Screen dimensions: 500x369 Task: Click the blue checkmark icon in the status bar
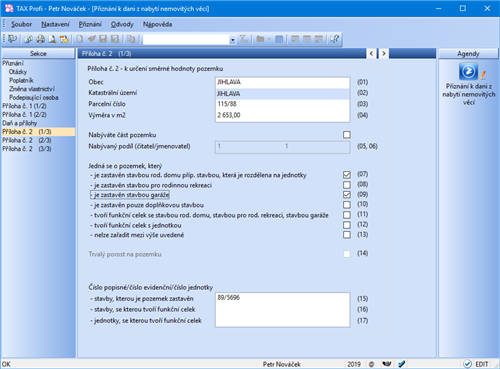tap(402, 364)
